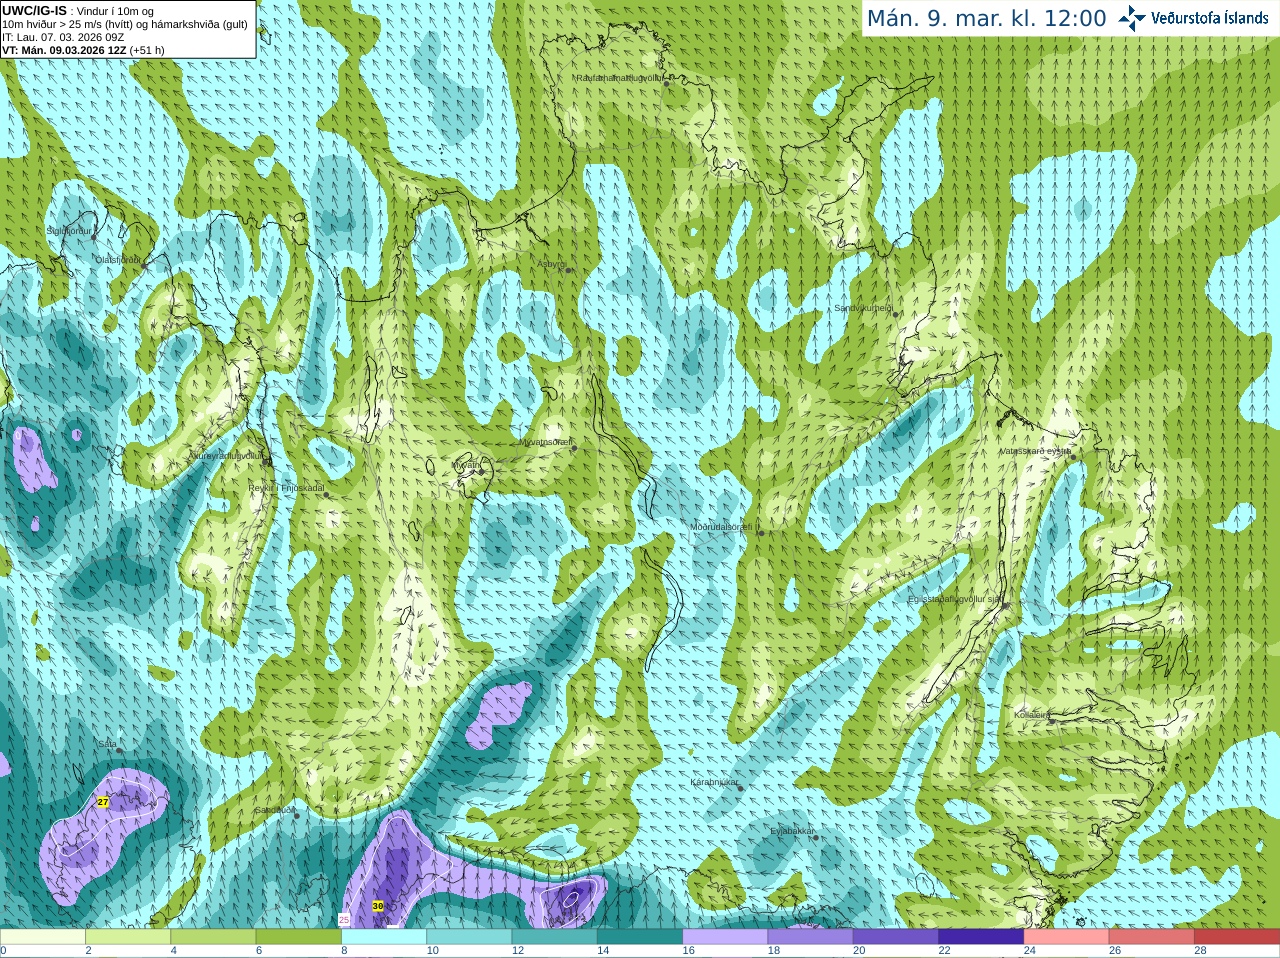Click the legend value 16
Screen dimensions: 1280x958
point(688,950)
